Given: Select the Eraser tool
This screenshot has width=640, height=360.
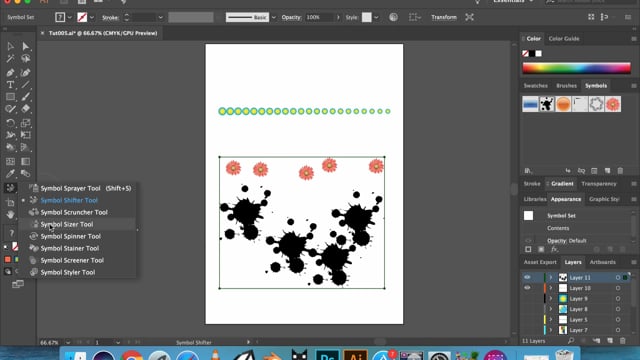Looking at the screenshot, I should [x=25, y=109].
